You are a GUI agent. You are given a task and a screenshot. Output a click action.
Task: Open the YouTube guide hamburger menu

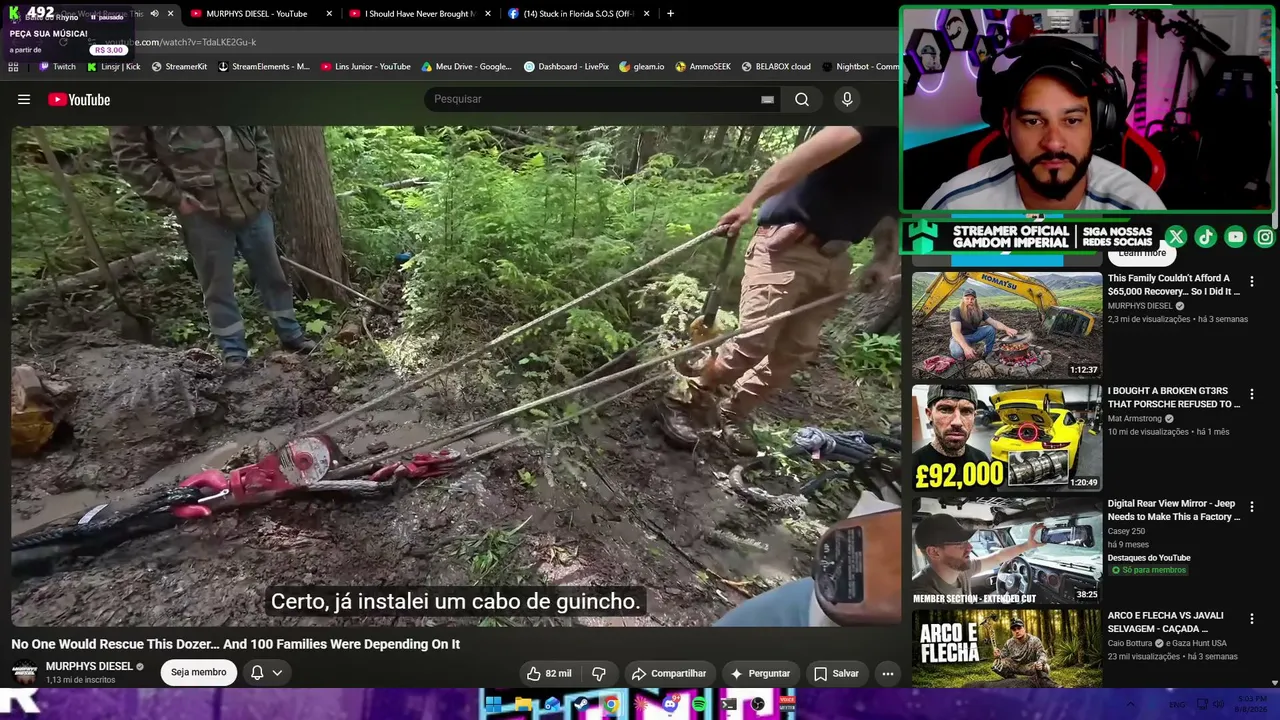pos(24,99)
